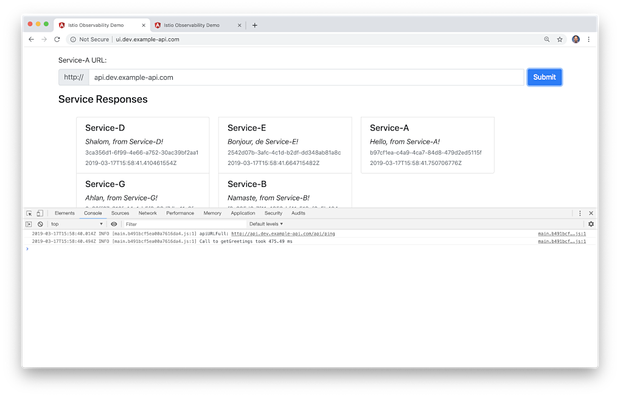Open the DevTools Sources tab
This screenshot has width=620, height=397.
(x=120, y=213)
